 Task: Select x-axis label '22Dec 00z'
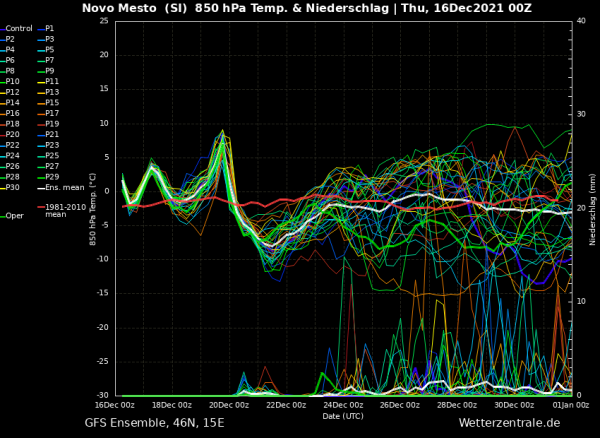pyautogui.click(x=287, y=405)
